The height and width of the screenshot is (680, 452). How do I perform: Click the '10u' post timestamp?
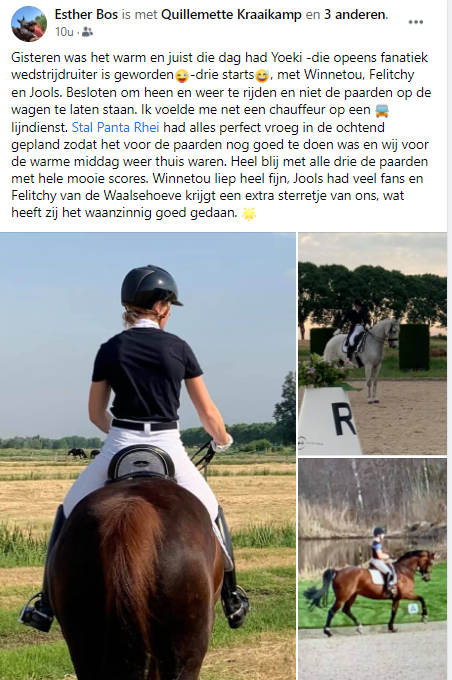pos(64,32)
